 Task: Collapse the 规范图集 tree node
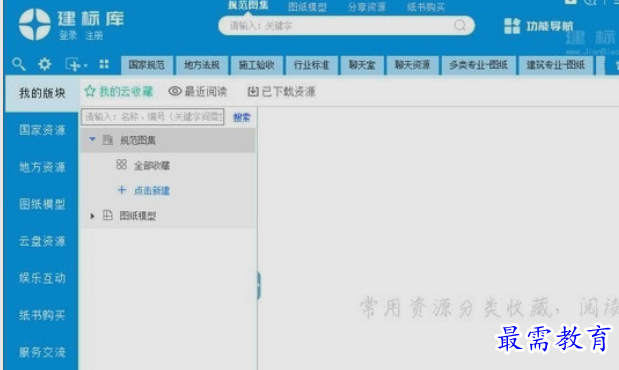point(92,139)
